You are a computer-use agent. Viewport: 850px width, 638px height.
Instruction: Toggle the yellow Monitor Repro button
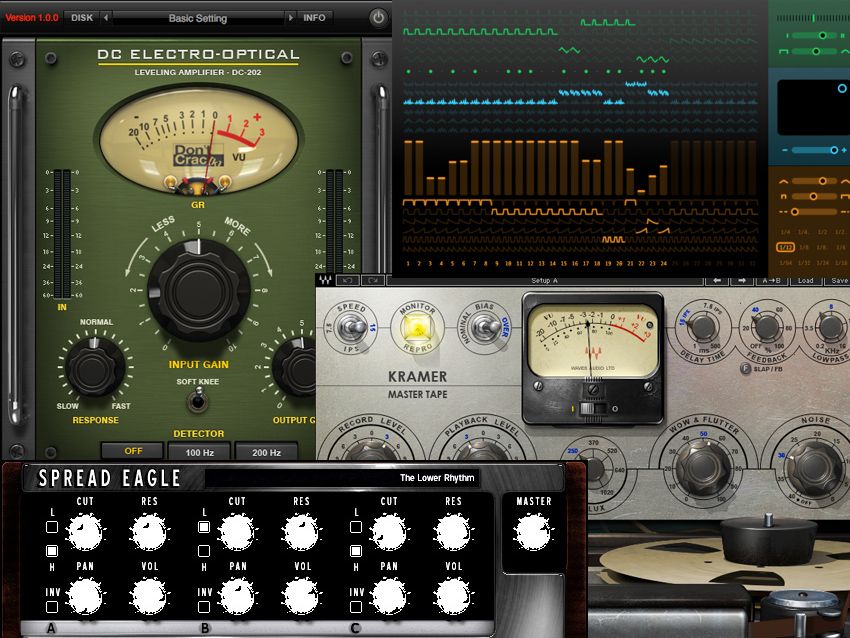click(x=416, y=328)
